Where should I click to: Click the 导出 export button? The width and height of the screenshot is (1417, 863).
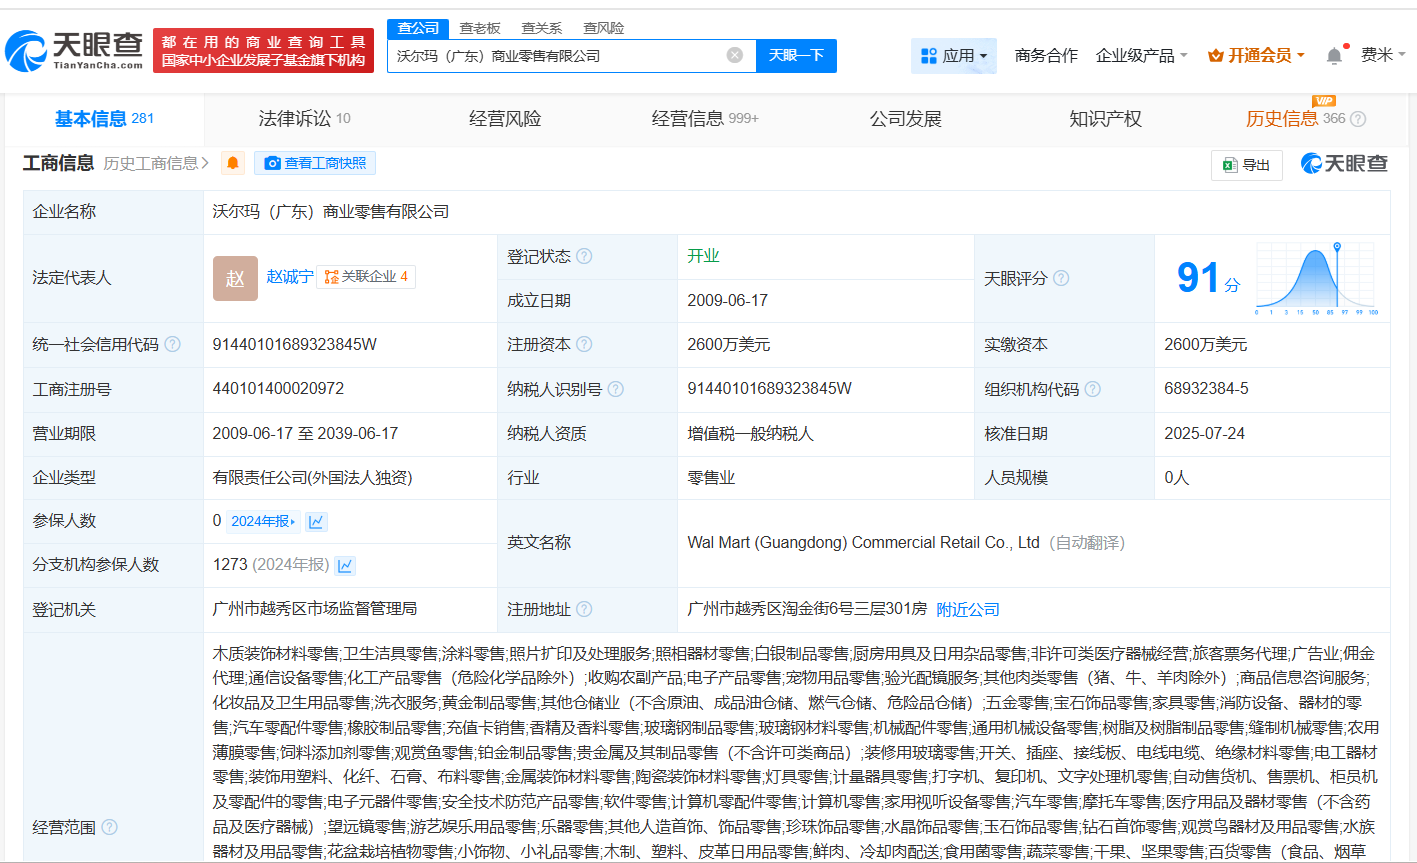(x=1246, y=165)
